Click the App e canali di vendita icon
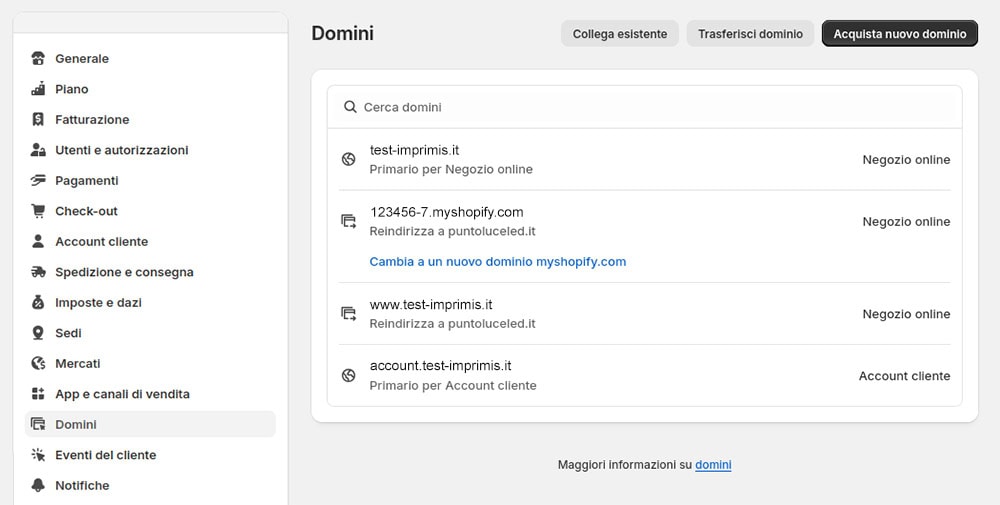 point(38,394)
